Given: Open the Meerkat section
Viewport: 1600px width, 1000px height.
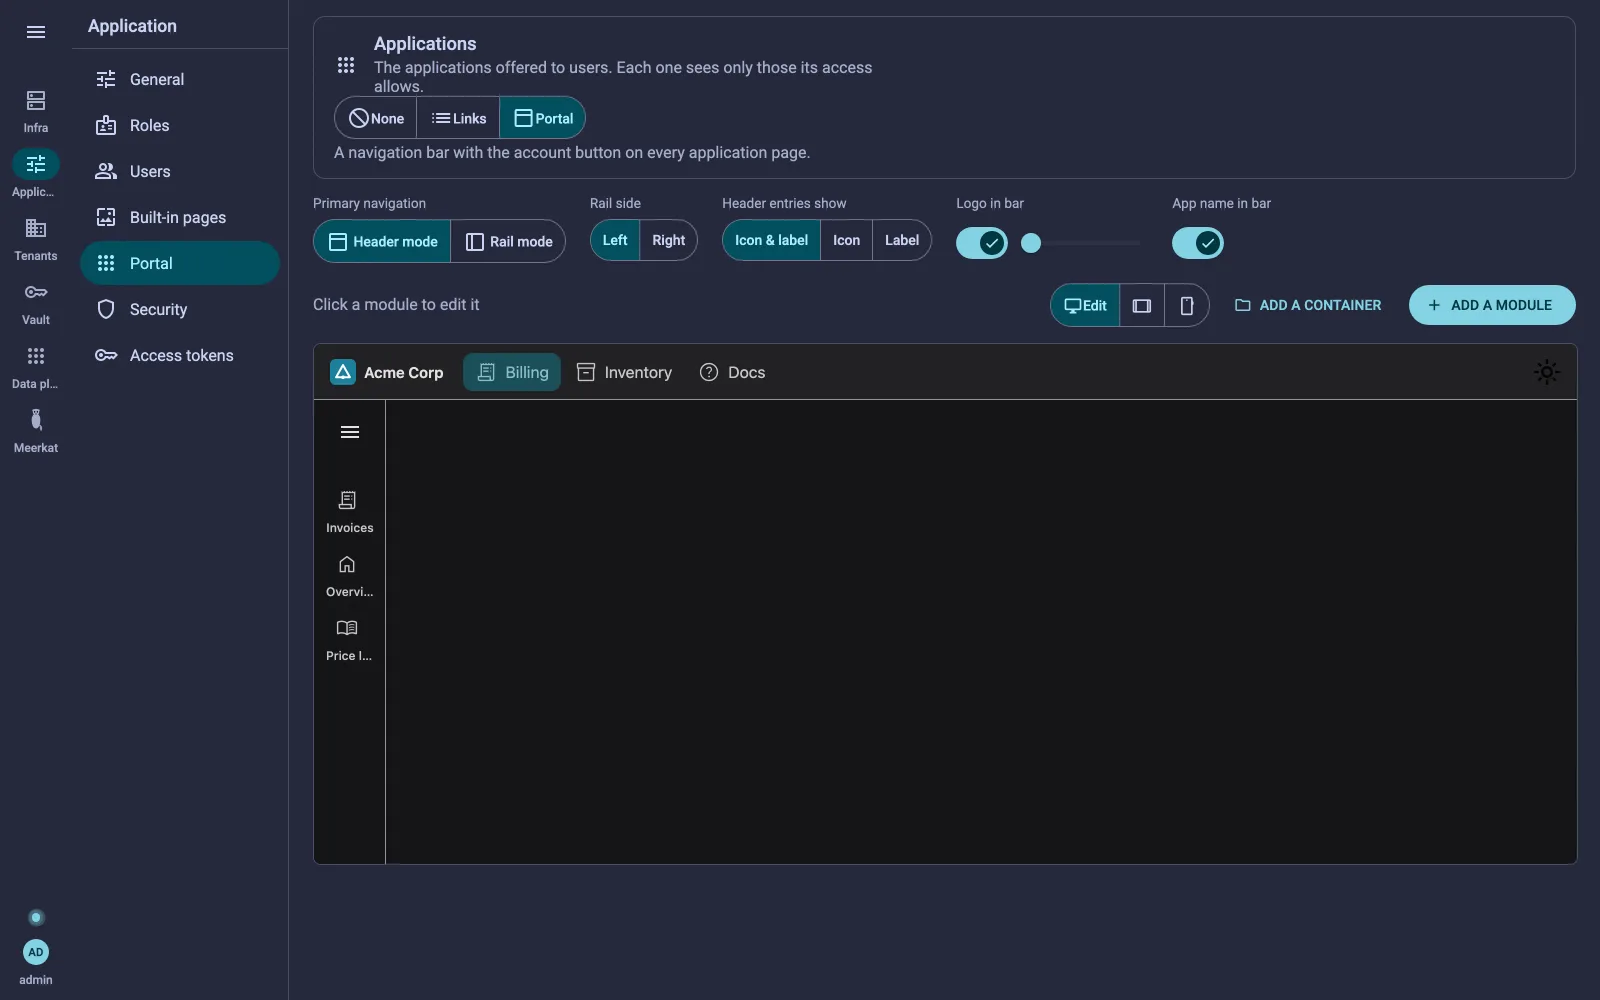Looking at the screenshot, I should click(x=36, y=431).
